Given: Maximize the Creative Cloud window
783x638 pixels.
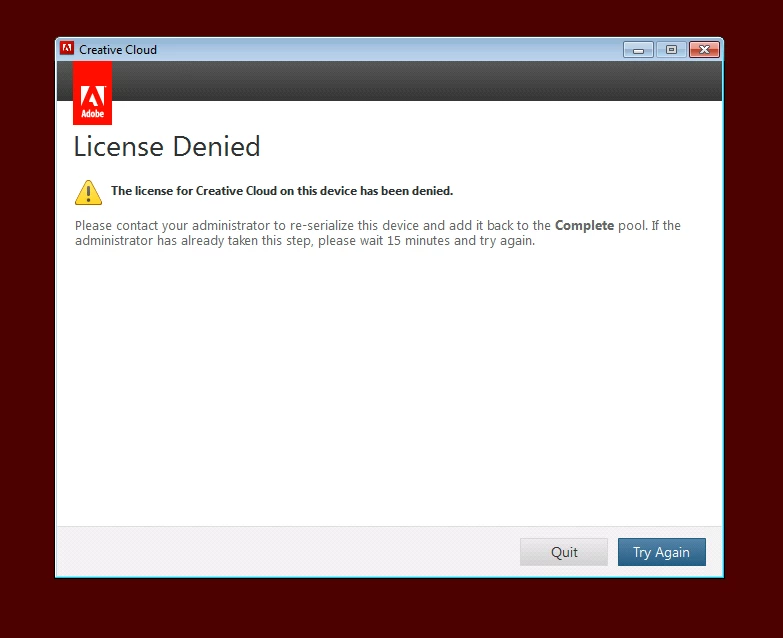Looking at the screenshot, I should [x=671, y=49].
